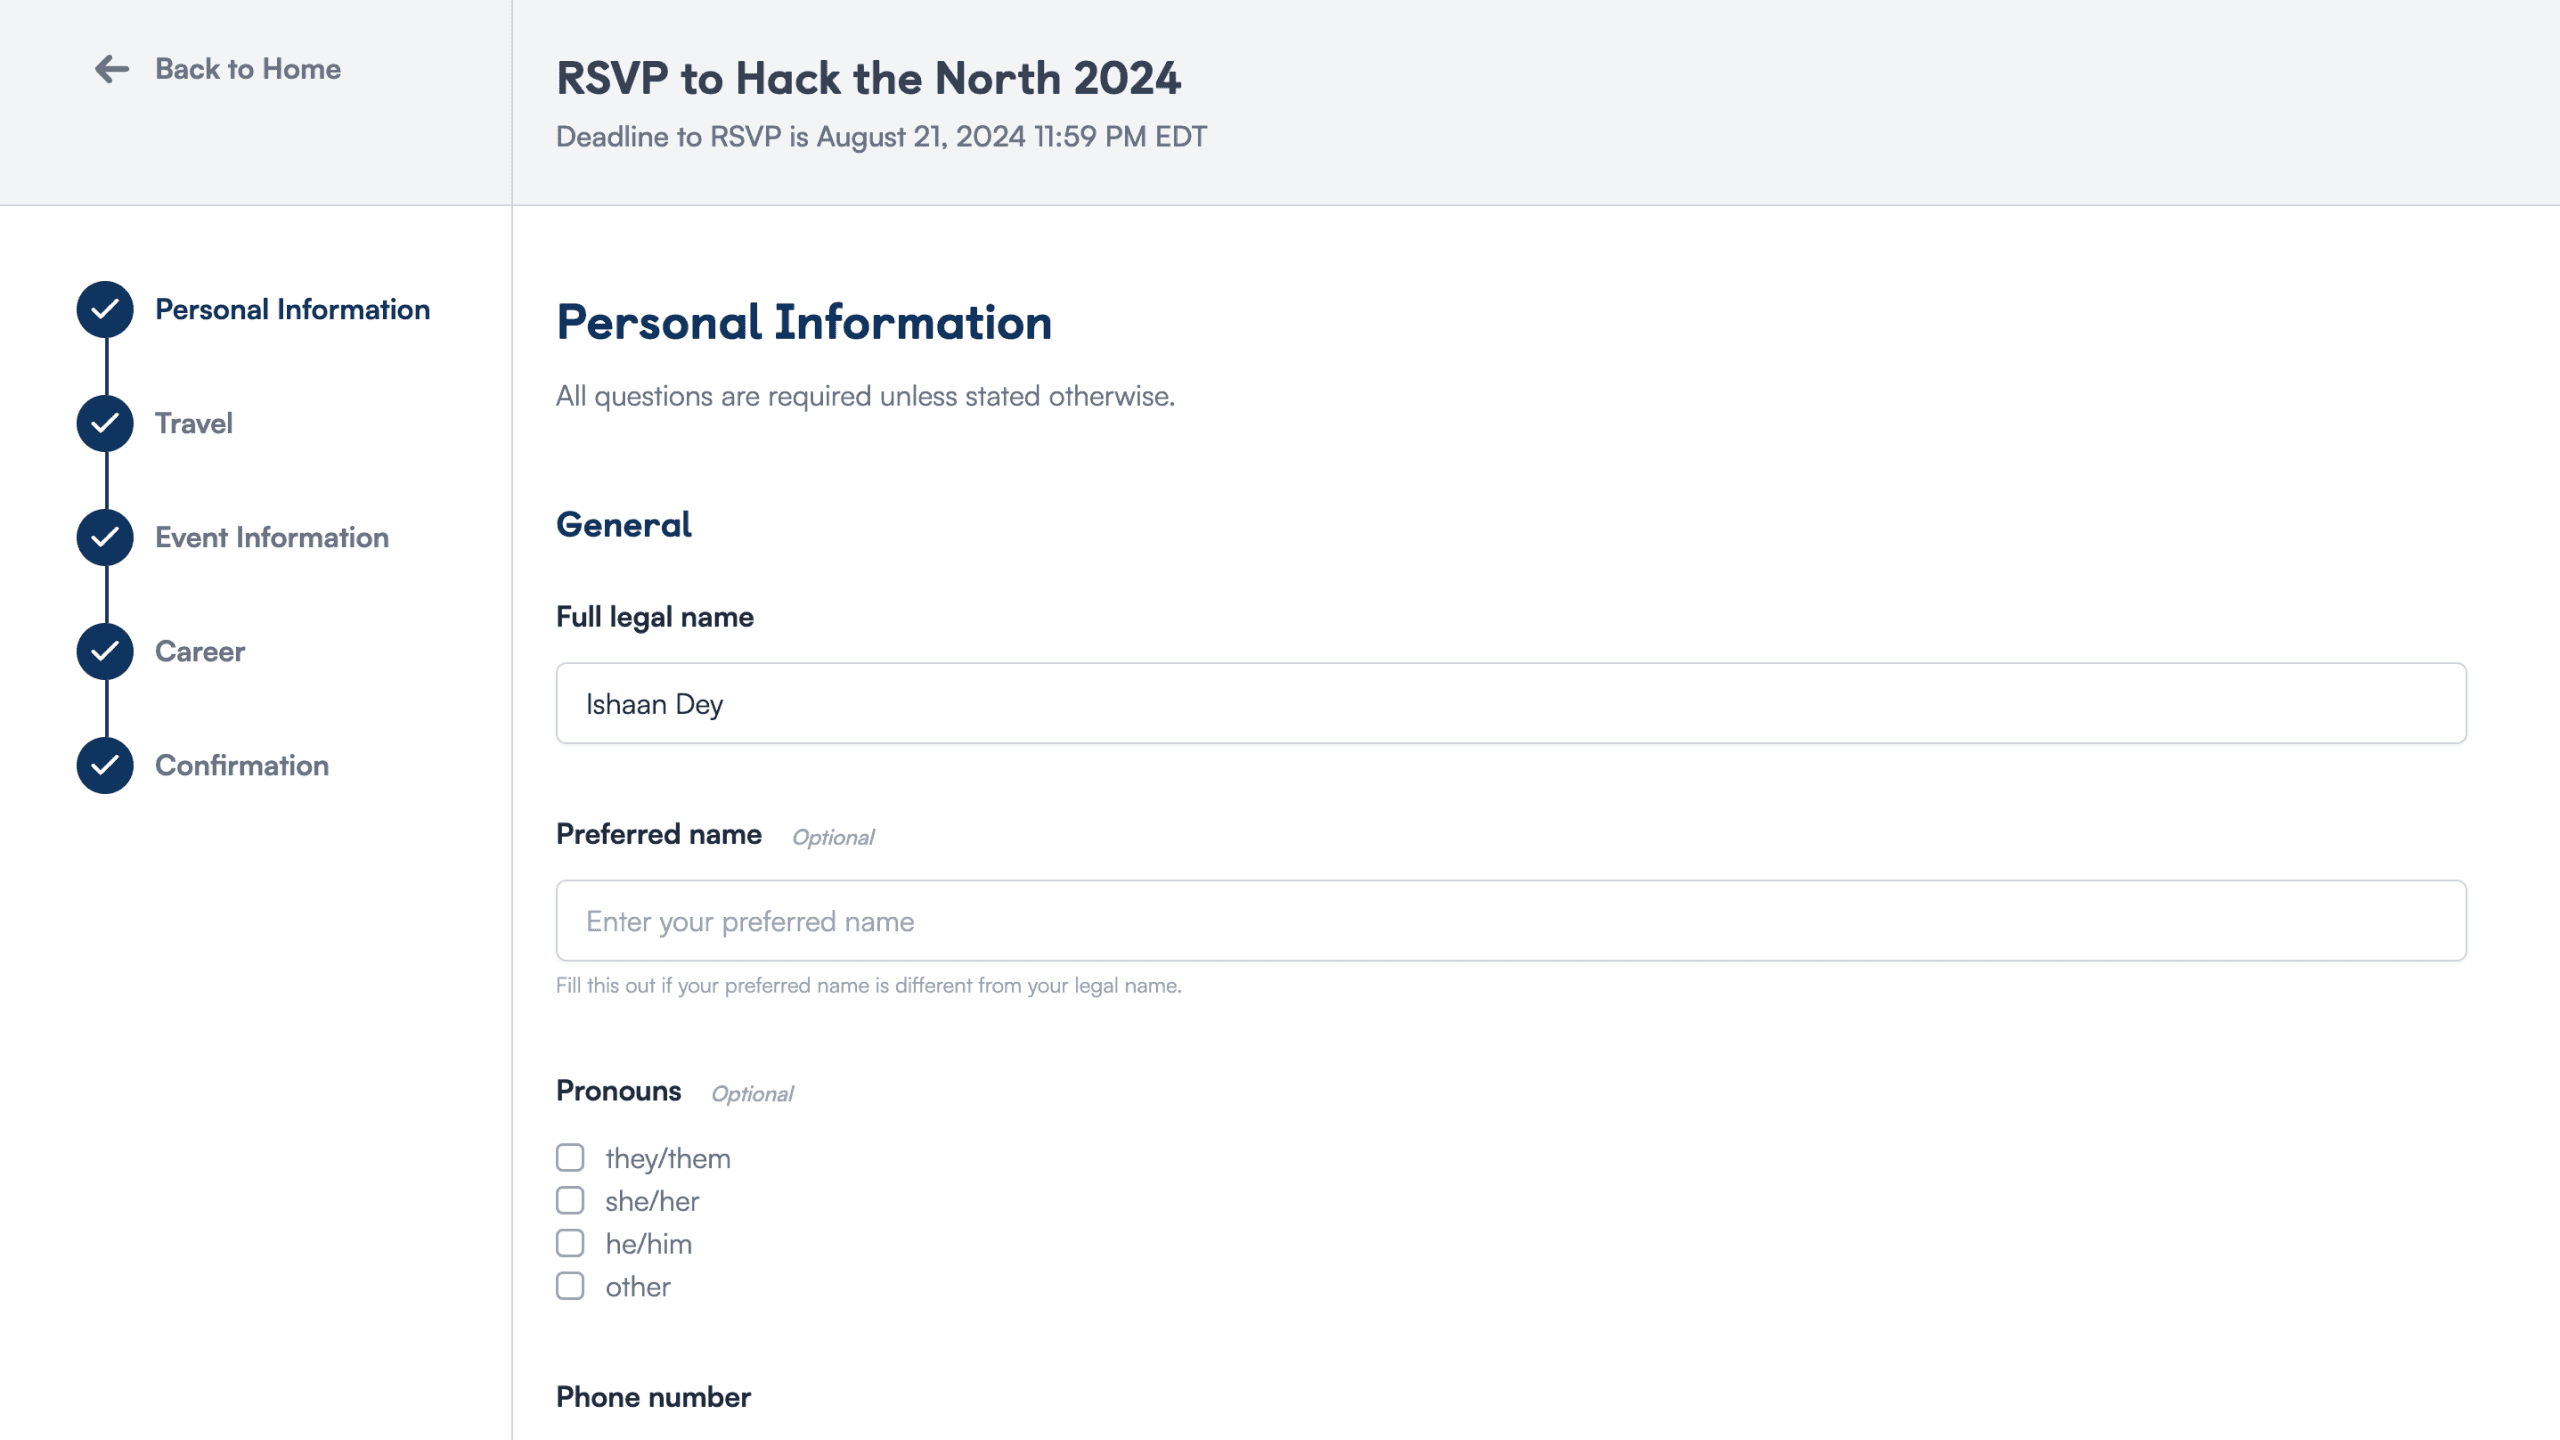Viewport: 2560px width, 1440px height.
Task: Check the she/her pronoun checkbox
Action: (570, 1200)
